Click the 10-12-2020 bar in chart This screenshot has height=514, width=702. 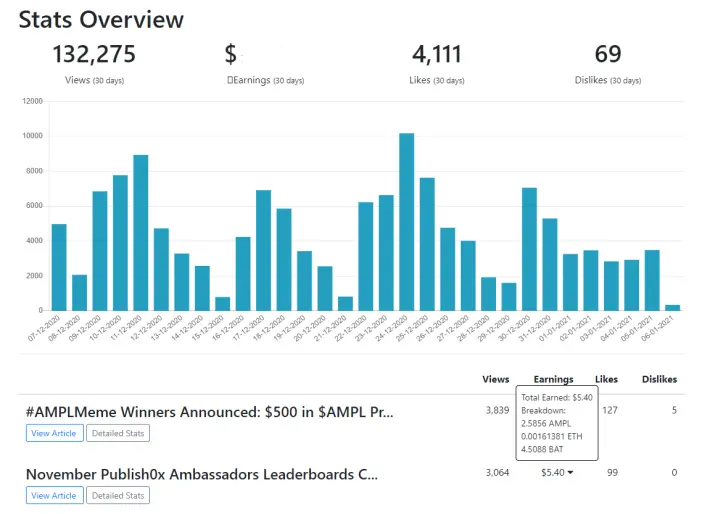tap(120, 243)
